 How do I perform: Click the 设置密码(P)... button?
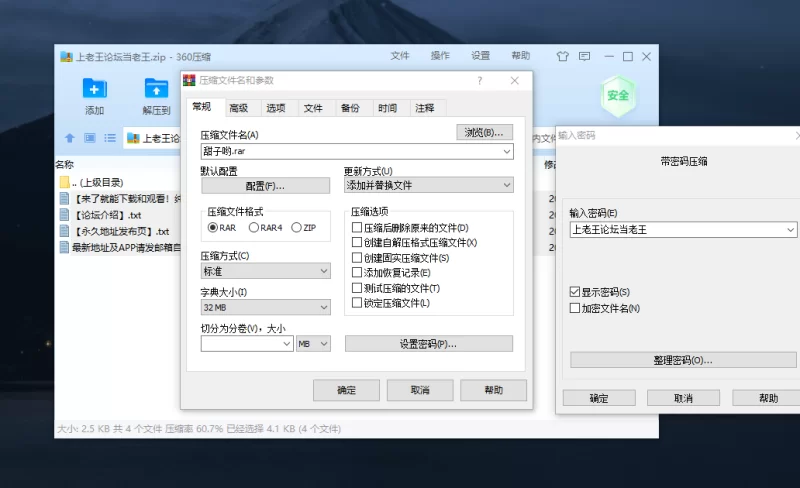pos(429,344)
